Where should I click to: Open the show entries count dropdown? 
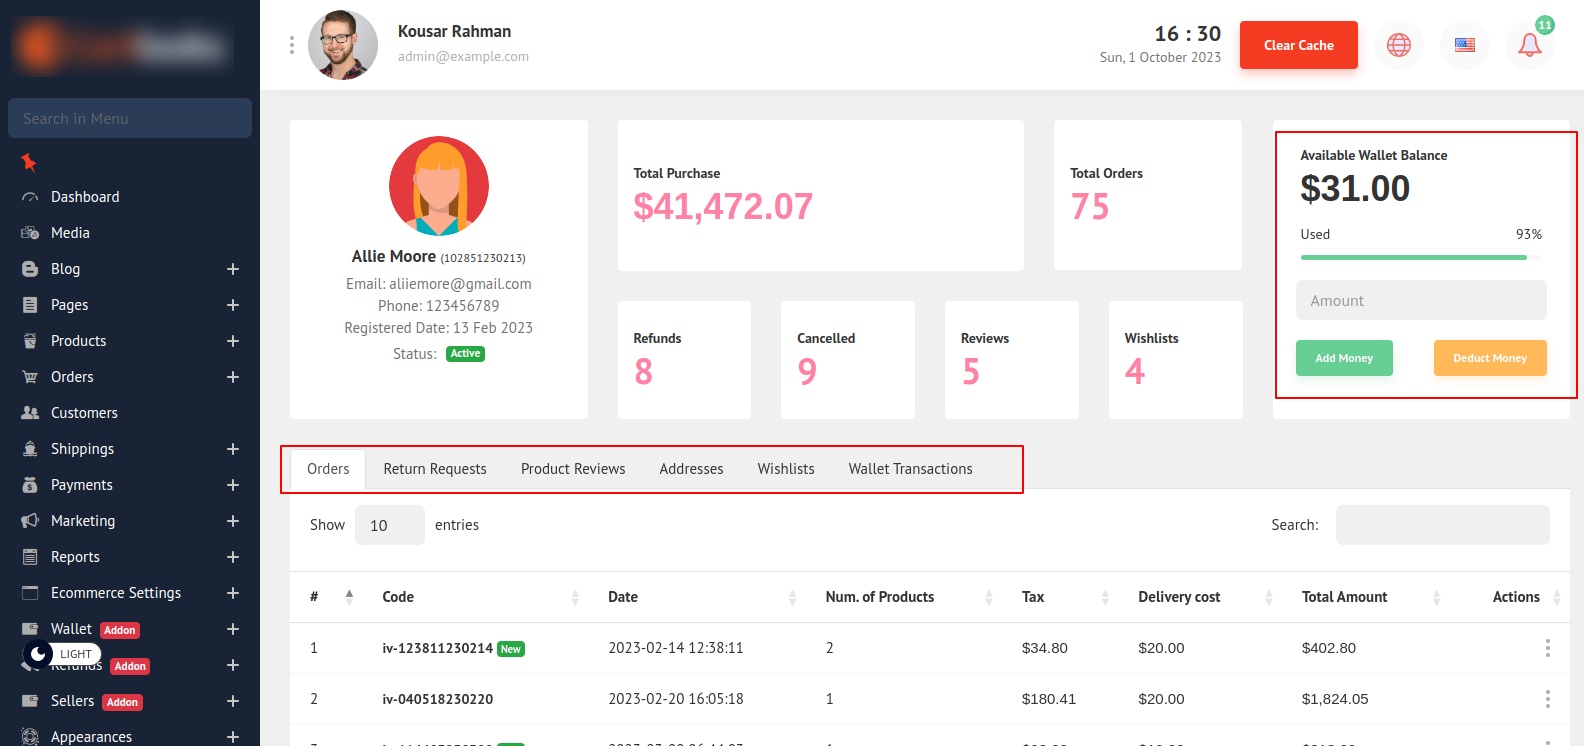[389, 525]
